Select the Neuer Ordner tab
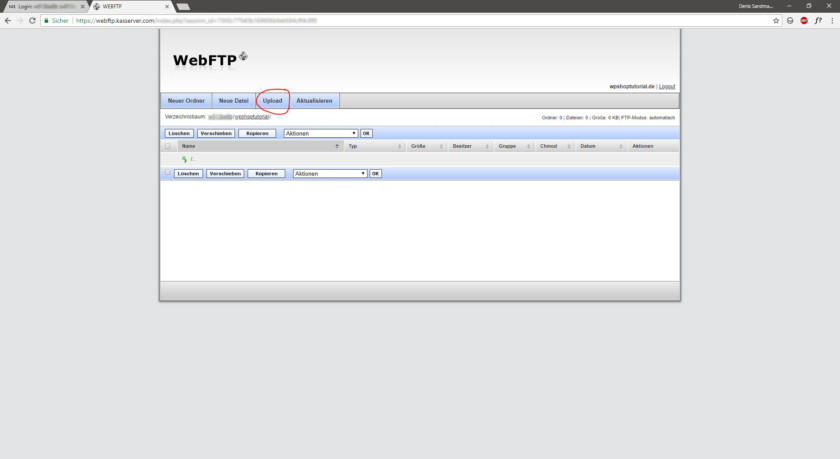 186,101
